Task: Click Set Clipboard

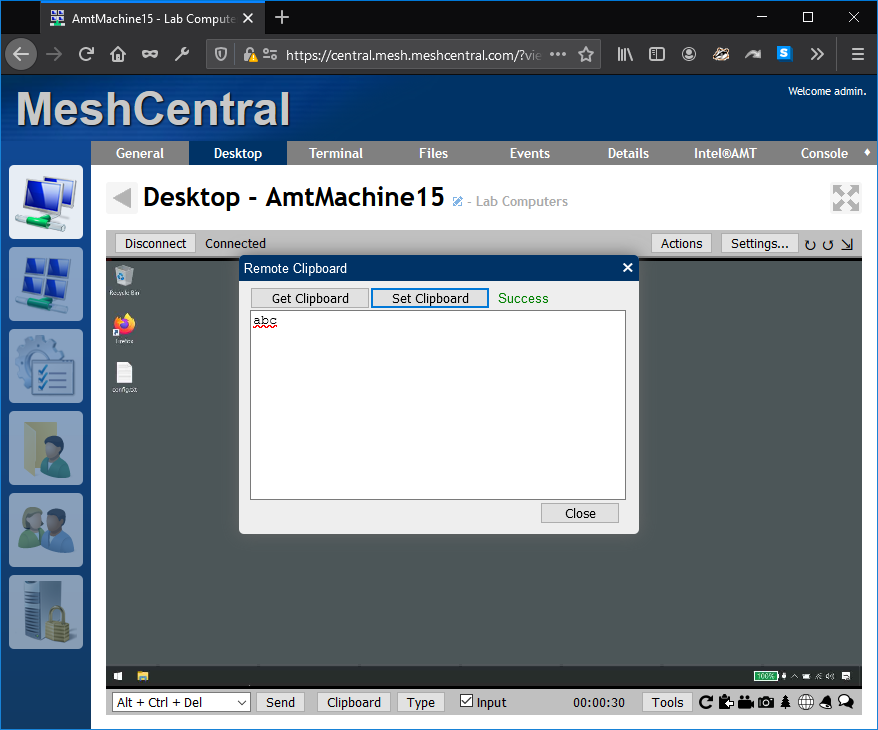Action: 430,298
